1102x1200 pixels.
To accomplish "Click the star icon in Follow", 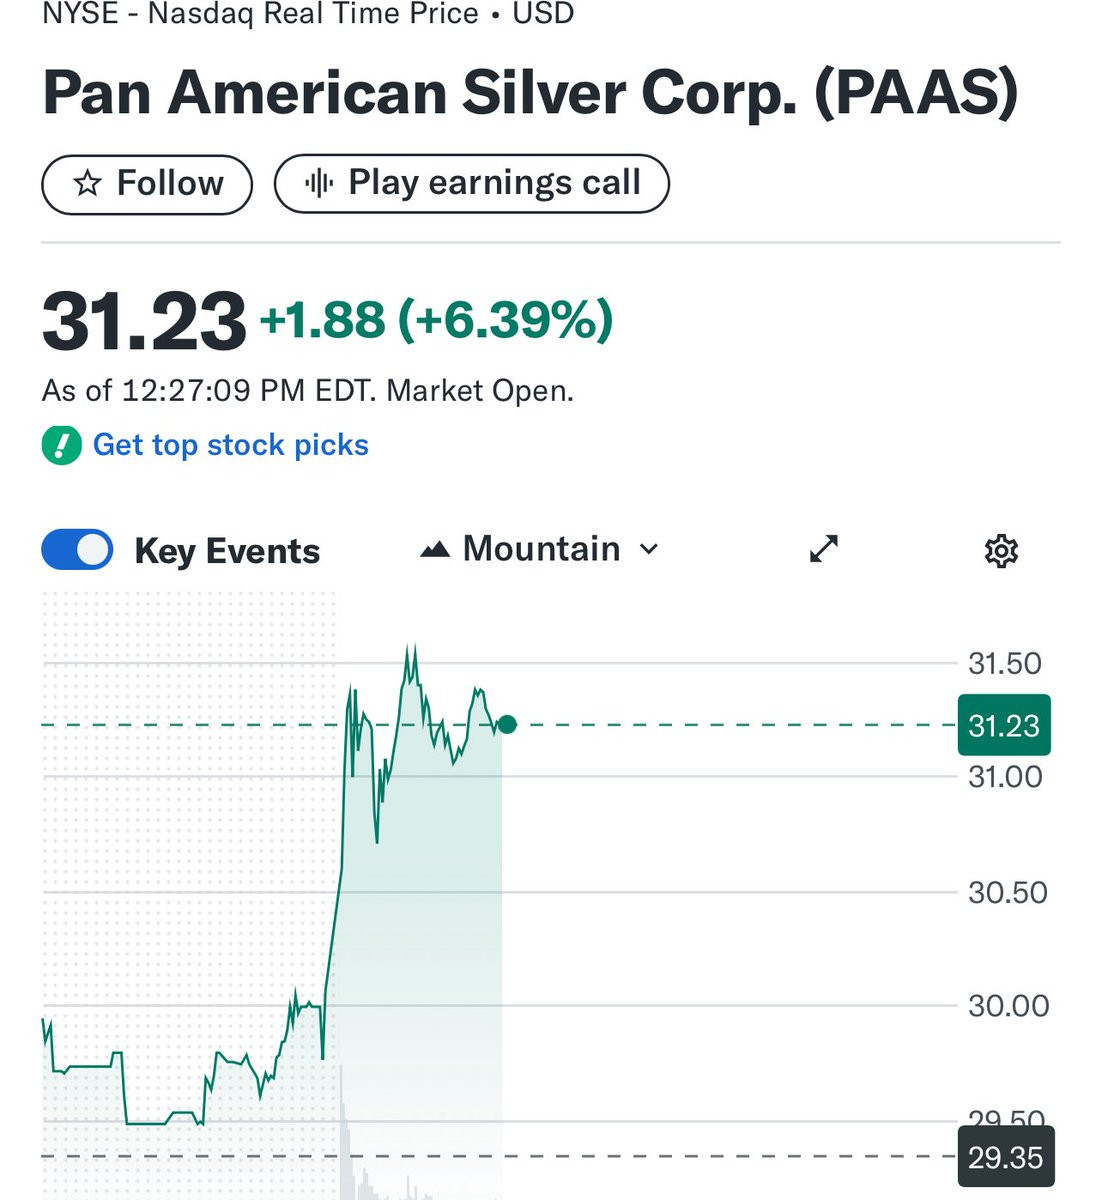I will [x=88, y=183].
